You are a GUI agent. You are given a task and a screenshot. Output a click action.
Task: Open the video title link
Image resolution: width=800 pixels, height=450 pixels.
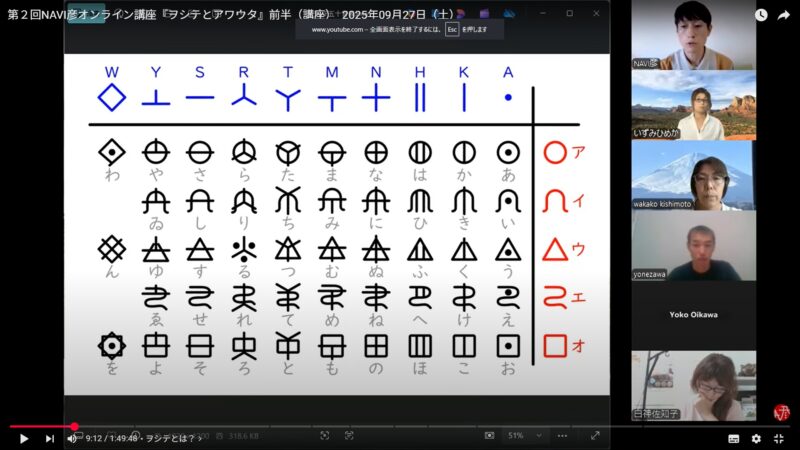(231, 14)
